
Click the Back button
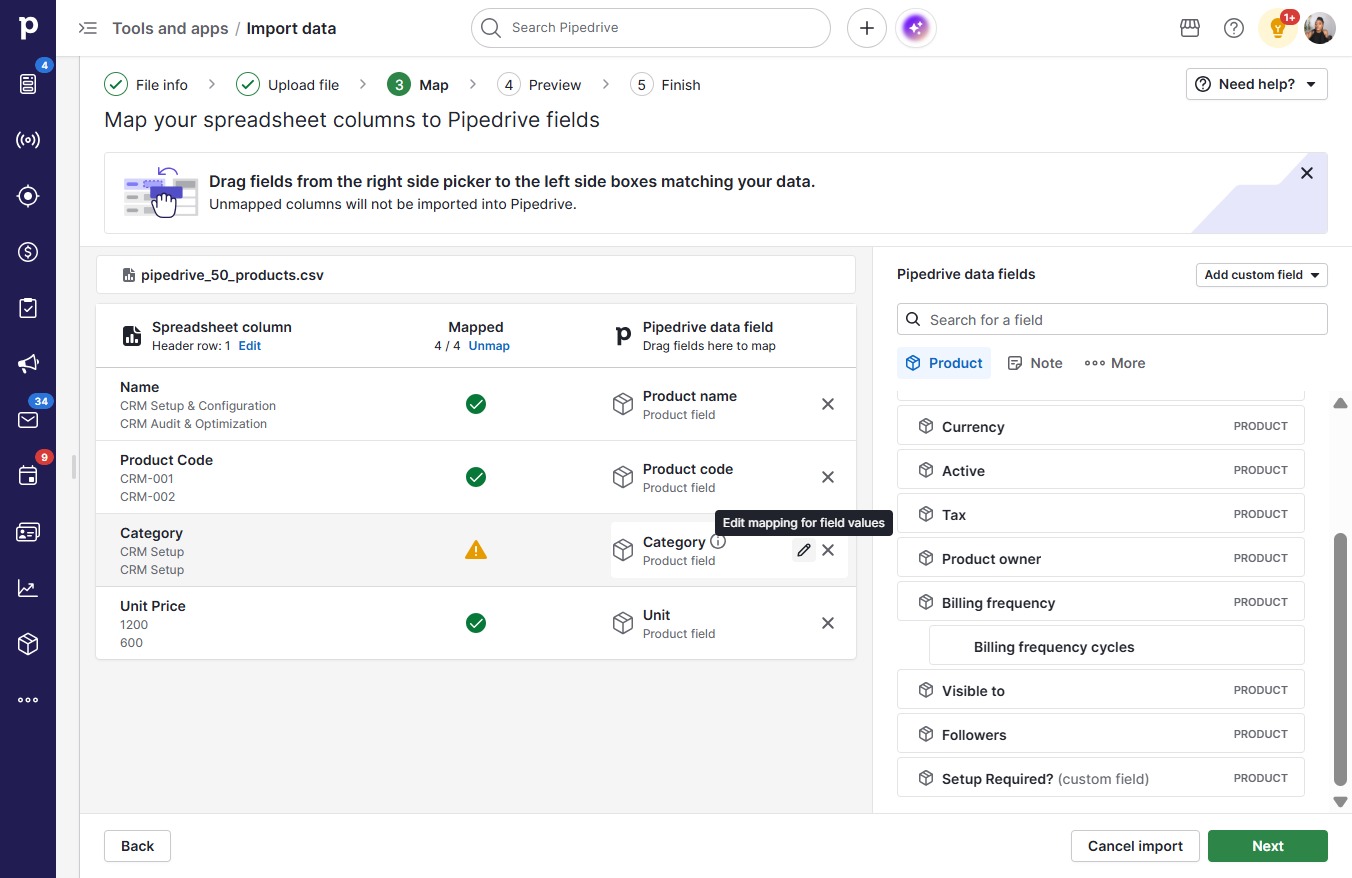tap(137, 846)
